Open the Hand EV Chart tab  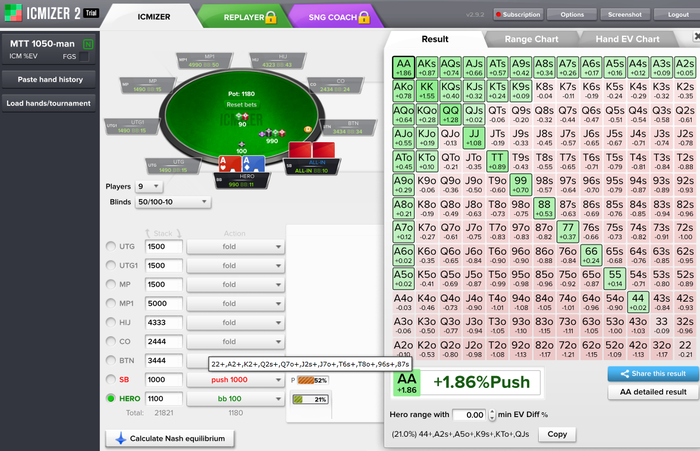(627, 39)
